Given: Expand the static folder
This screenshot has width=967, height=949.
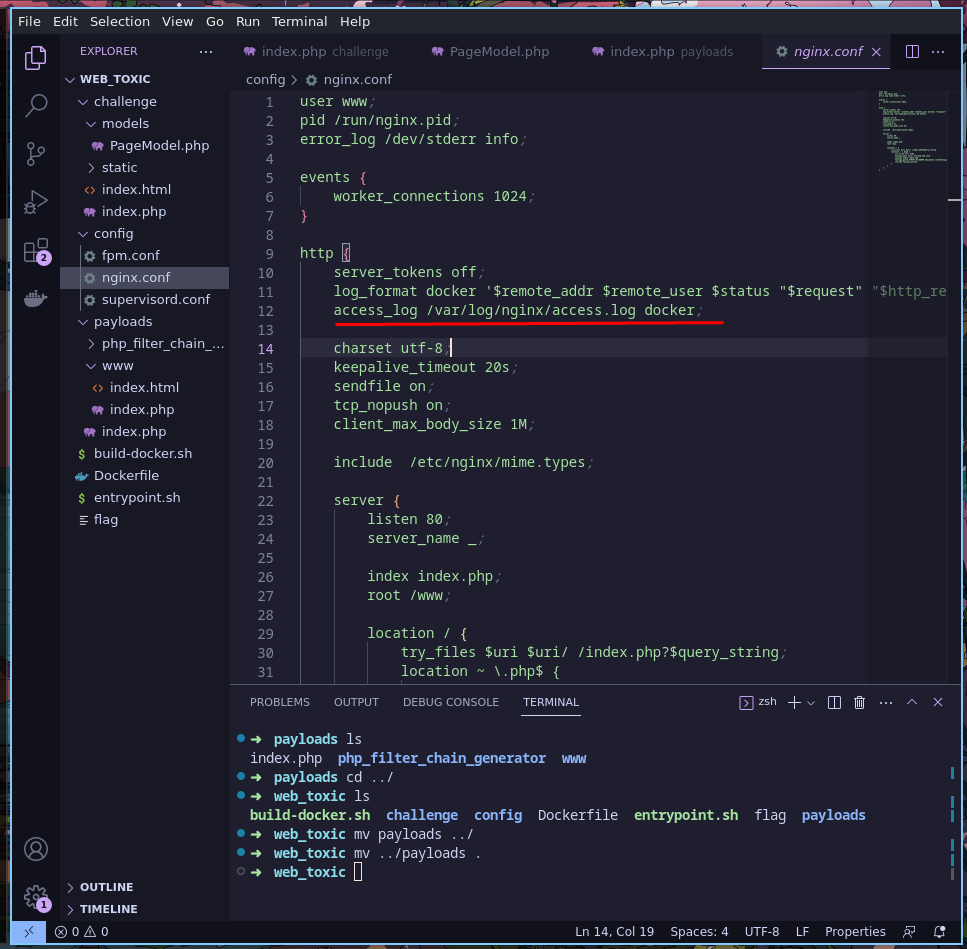Looking at the screenshot, I should pos(119,167).
